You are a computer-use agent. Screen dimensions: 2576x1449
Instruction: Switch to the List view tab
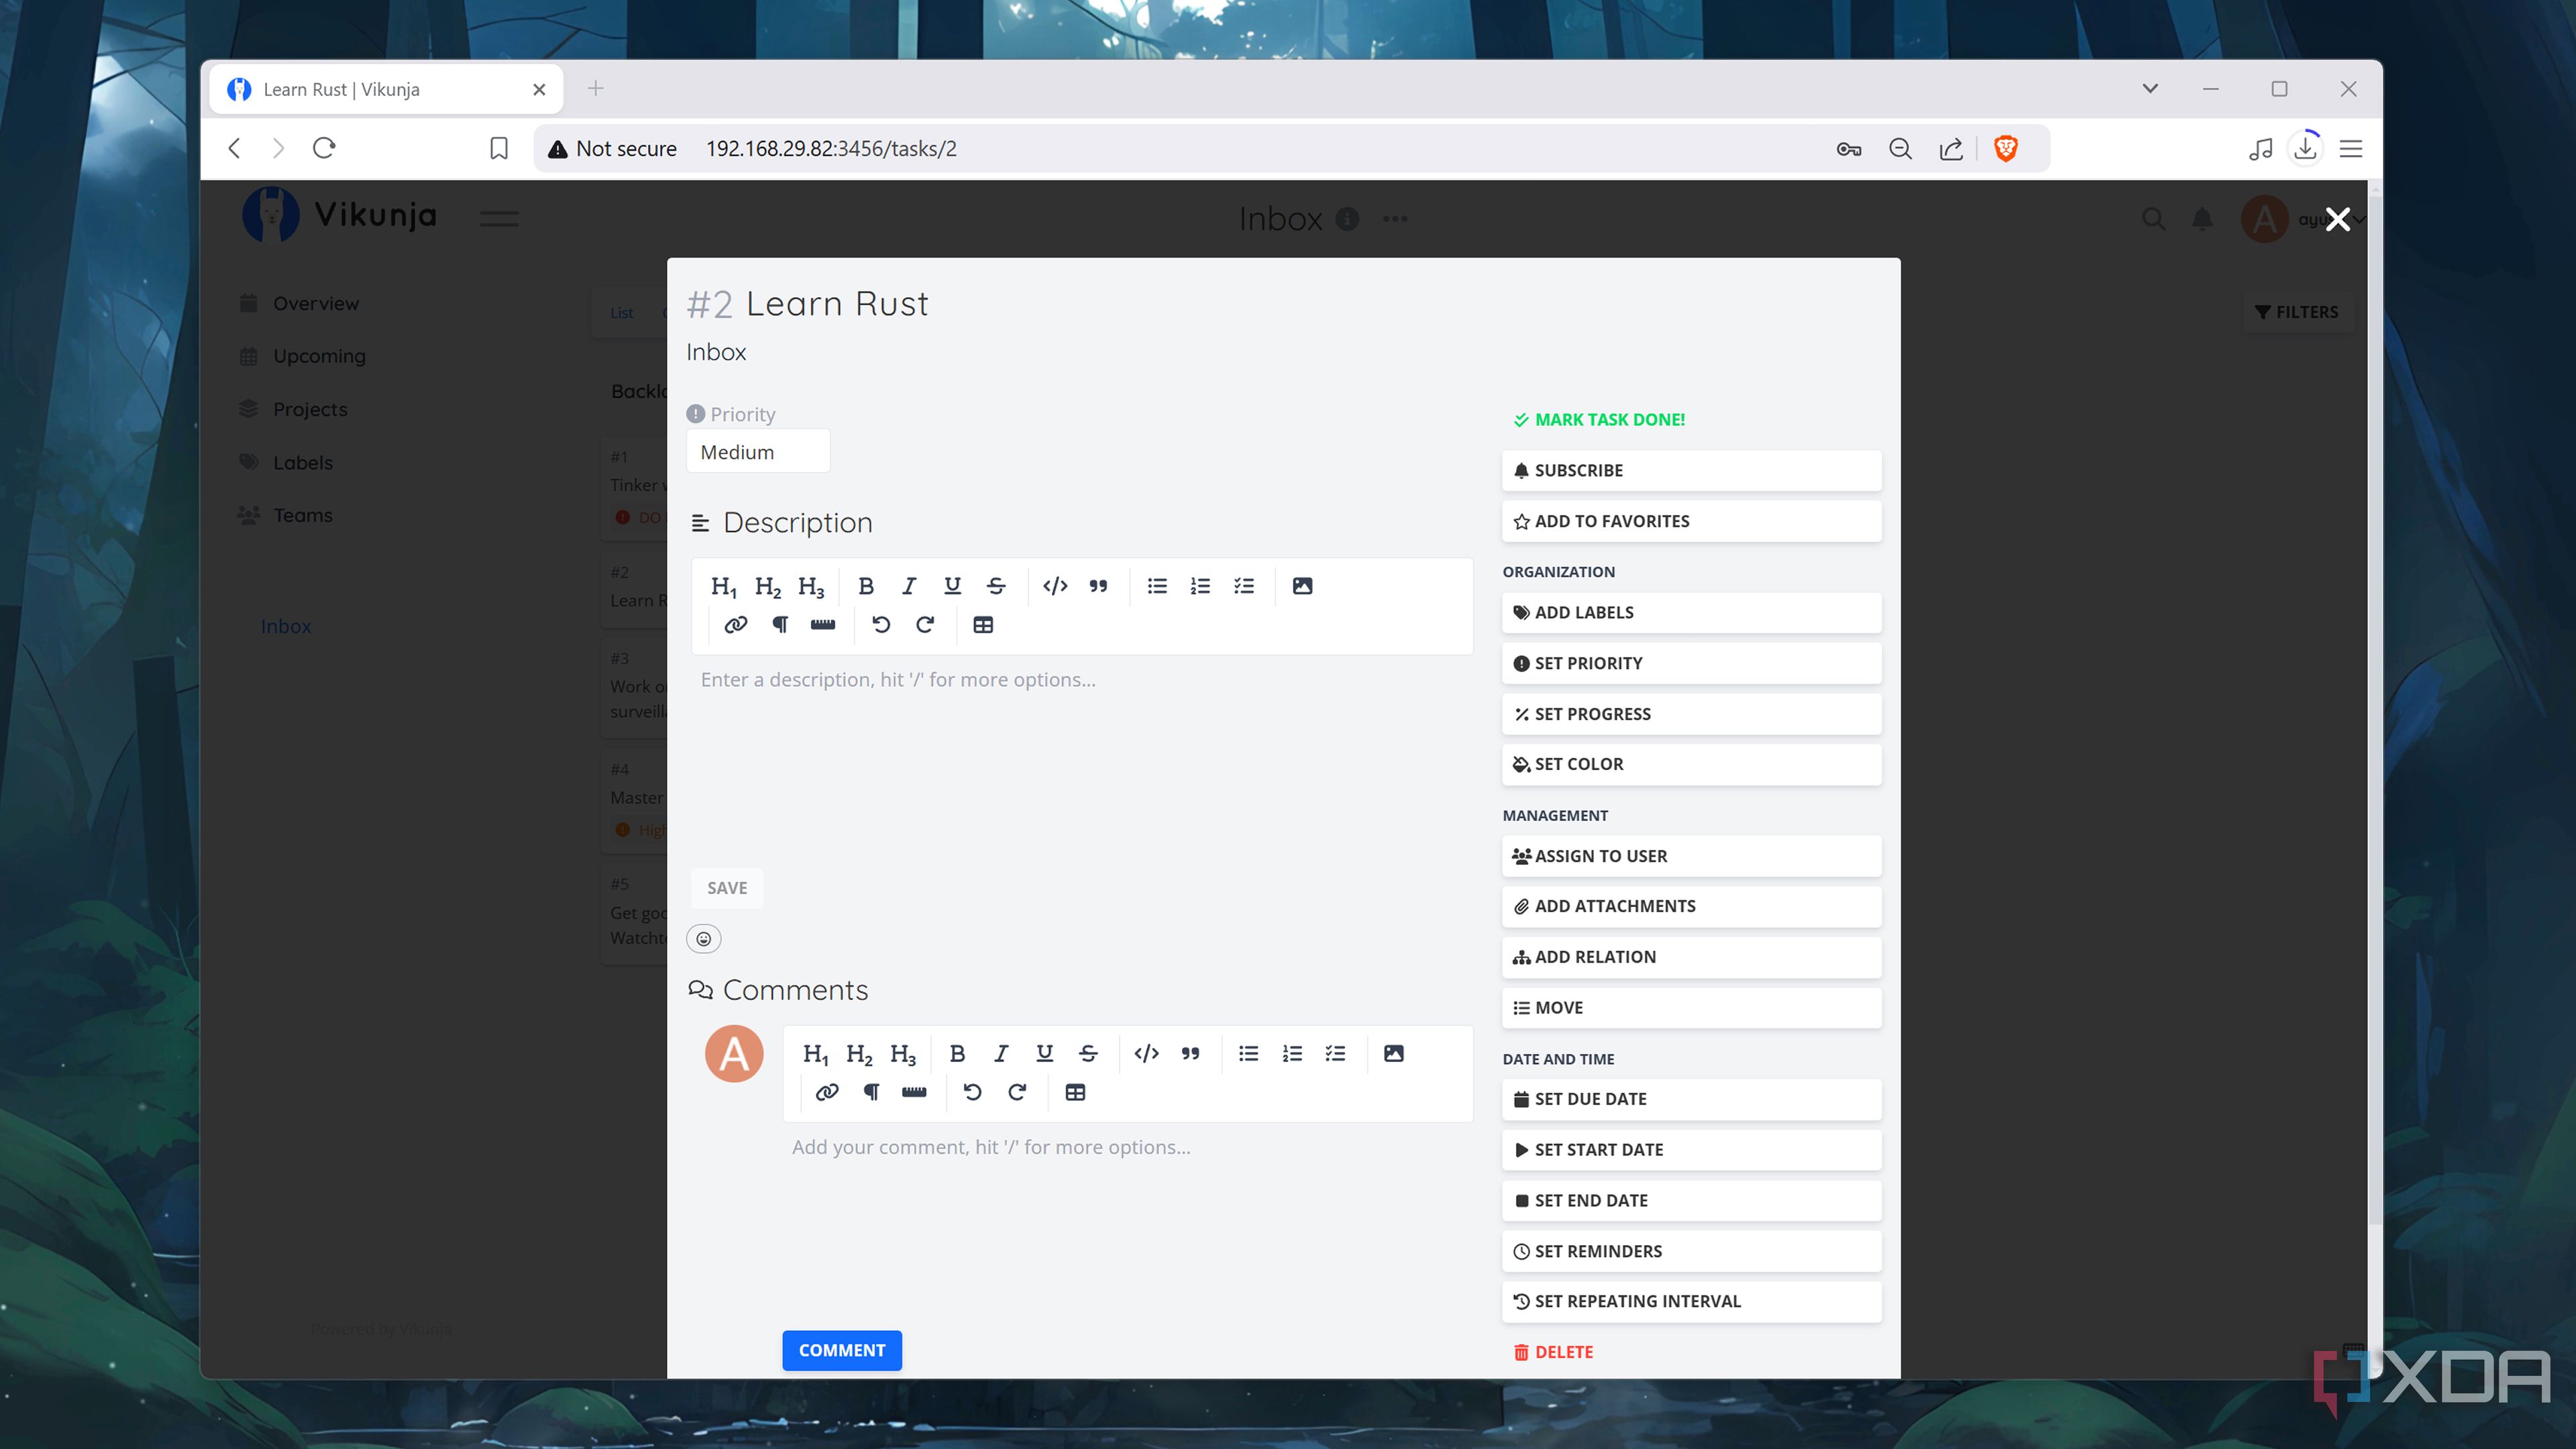621,312
